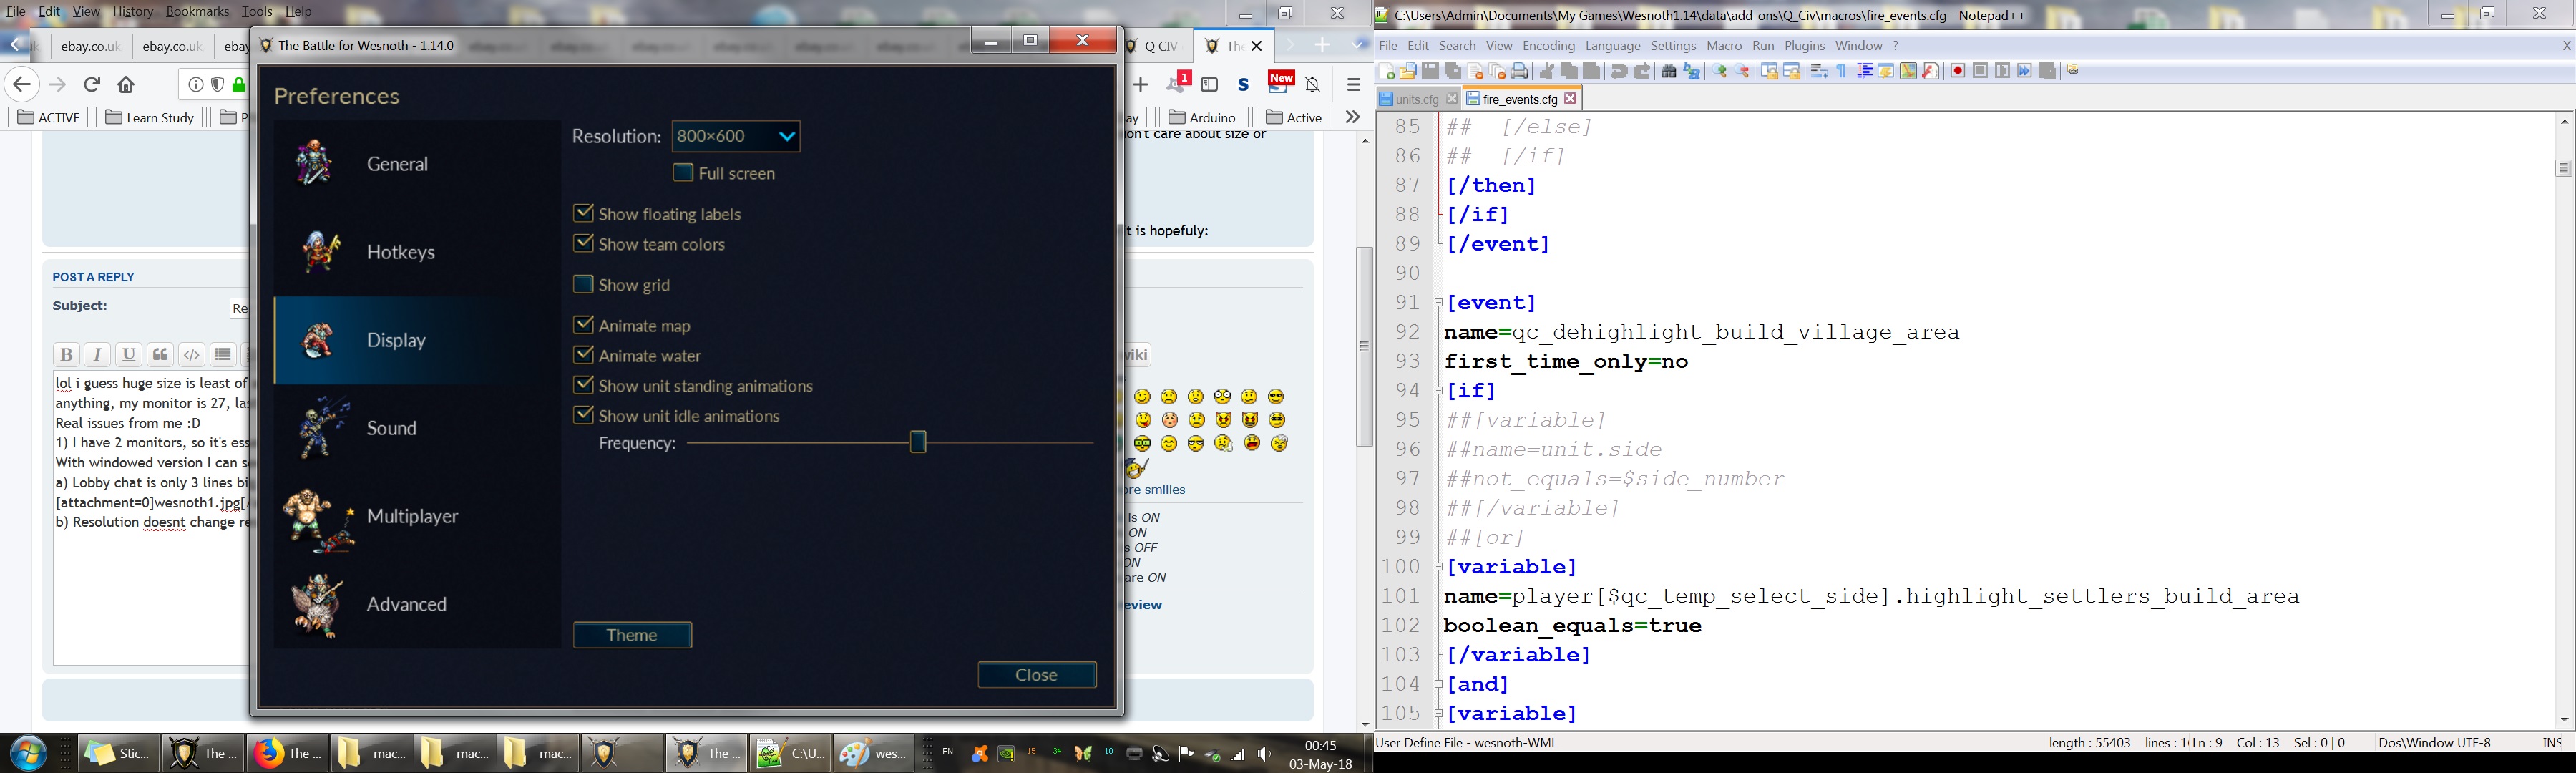Click Undo arrow icon in Notepad++
This screenshot has width=2576, height=773.
pos(1619,71)
